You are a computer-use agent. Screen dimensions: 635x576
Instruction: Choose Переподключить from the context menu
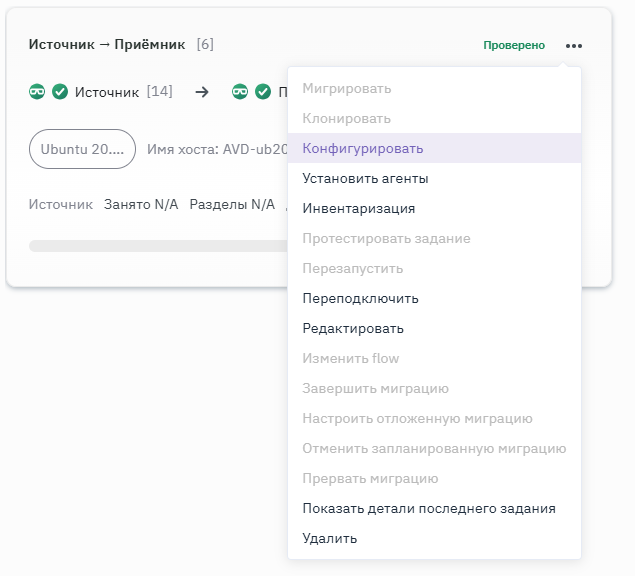tap(360, 298)
